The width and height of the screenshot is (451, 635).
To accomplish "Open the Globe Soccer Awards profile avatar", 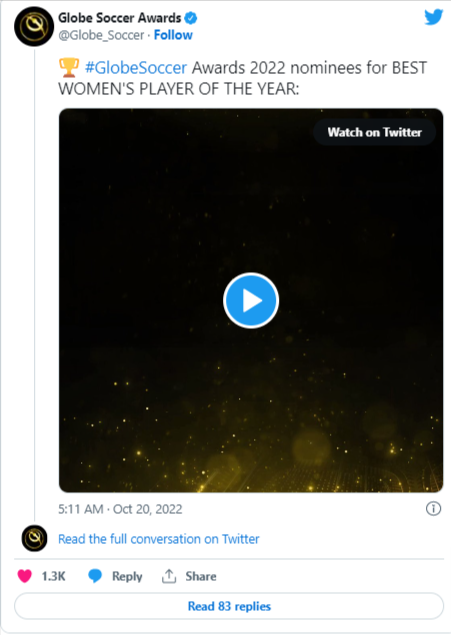I will click(x=34, y=26).
